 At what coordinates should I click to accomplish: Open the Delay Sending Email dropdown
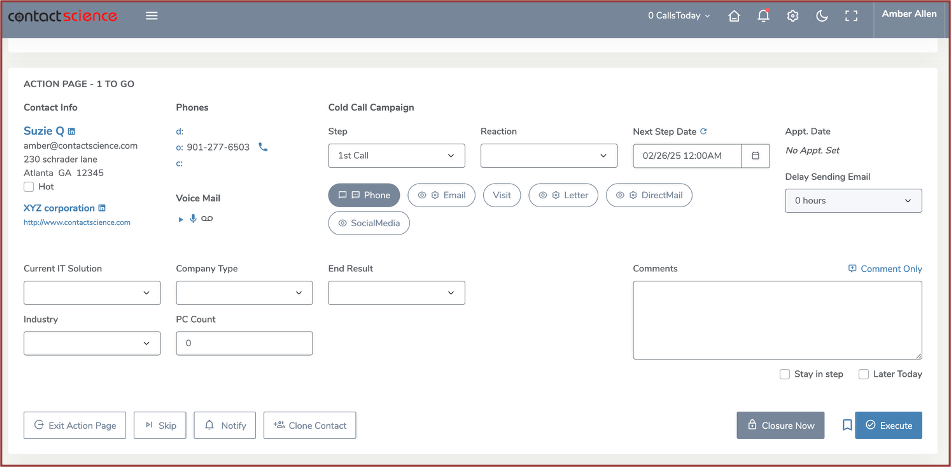(854, 201)
